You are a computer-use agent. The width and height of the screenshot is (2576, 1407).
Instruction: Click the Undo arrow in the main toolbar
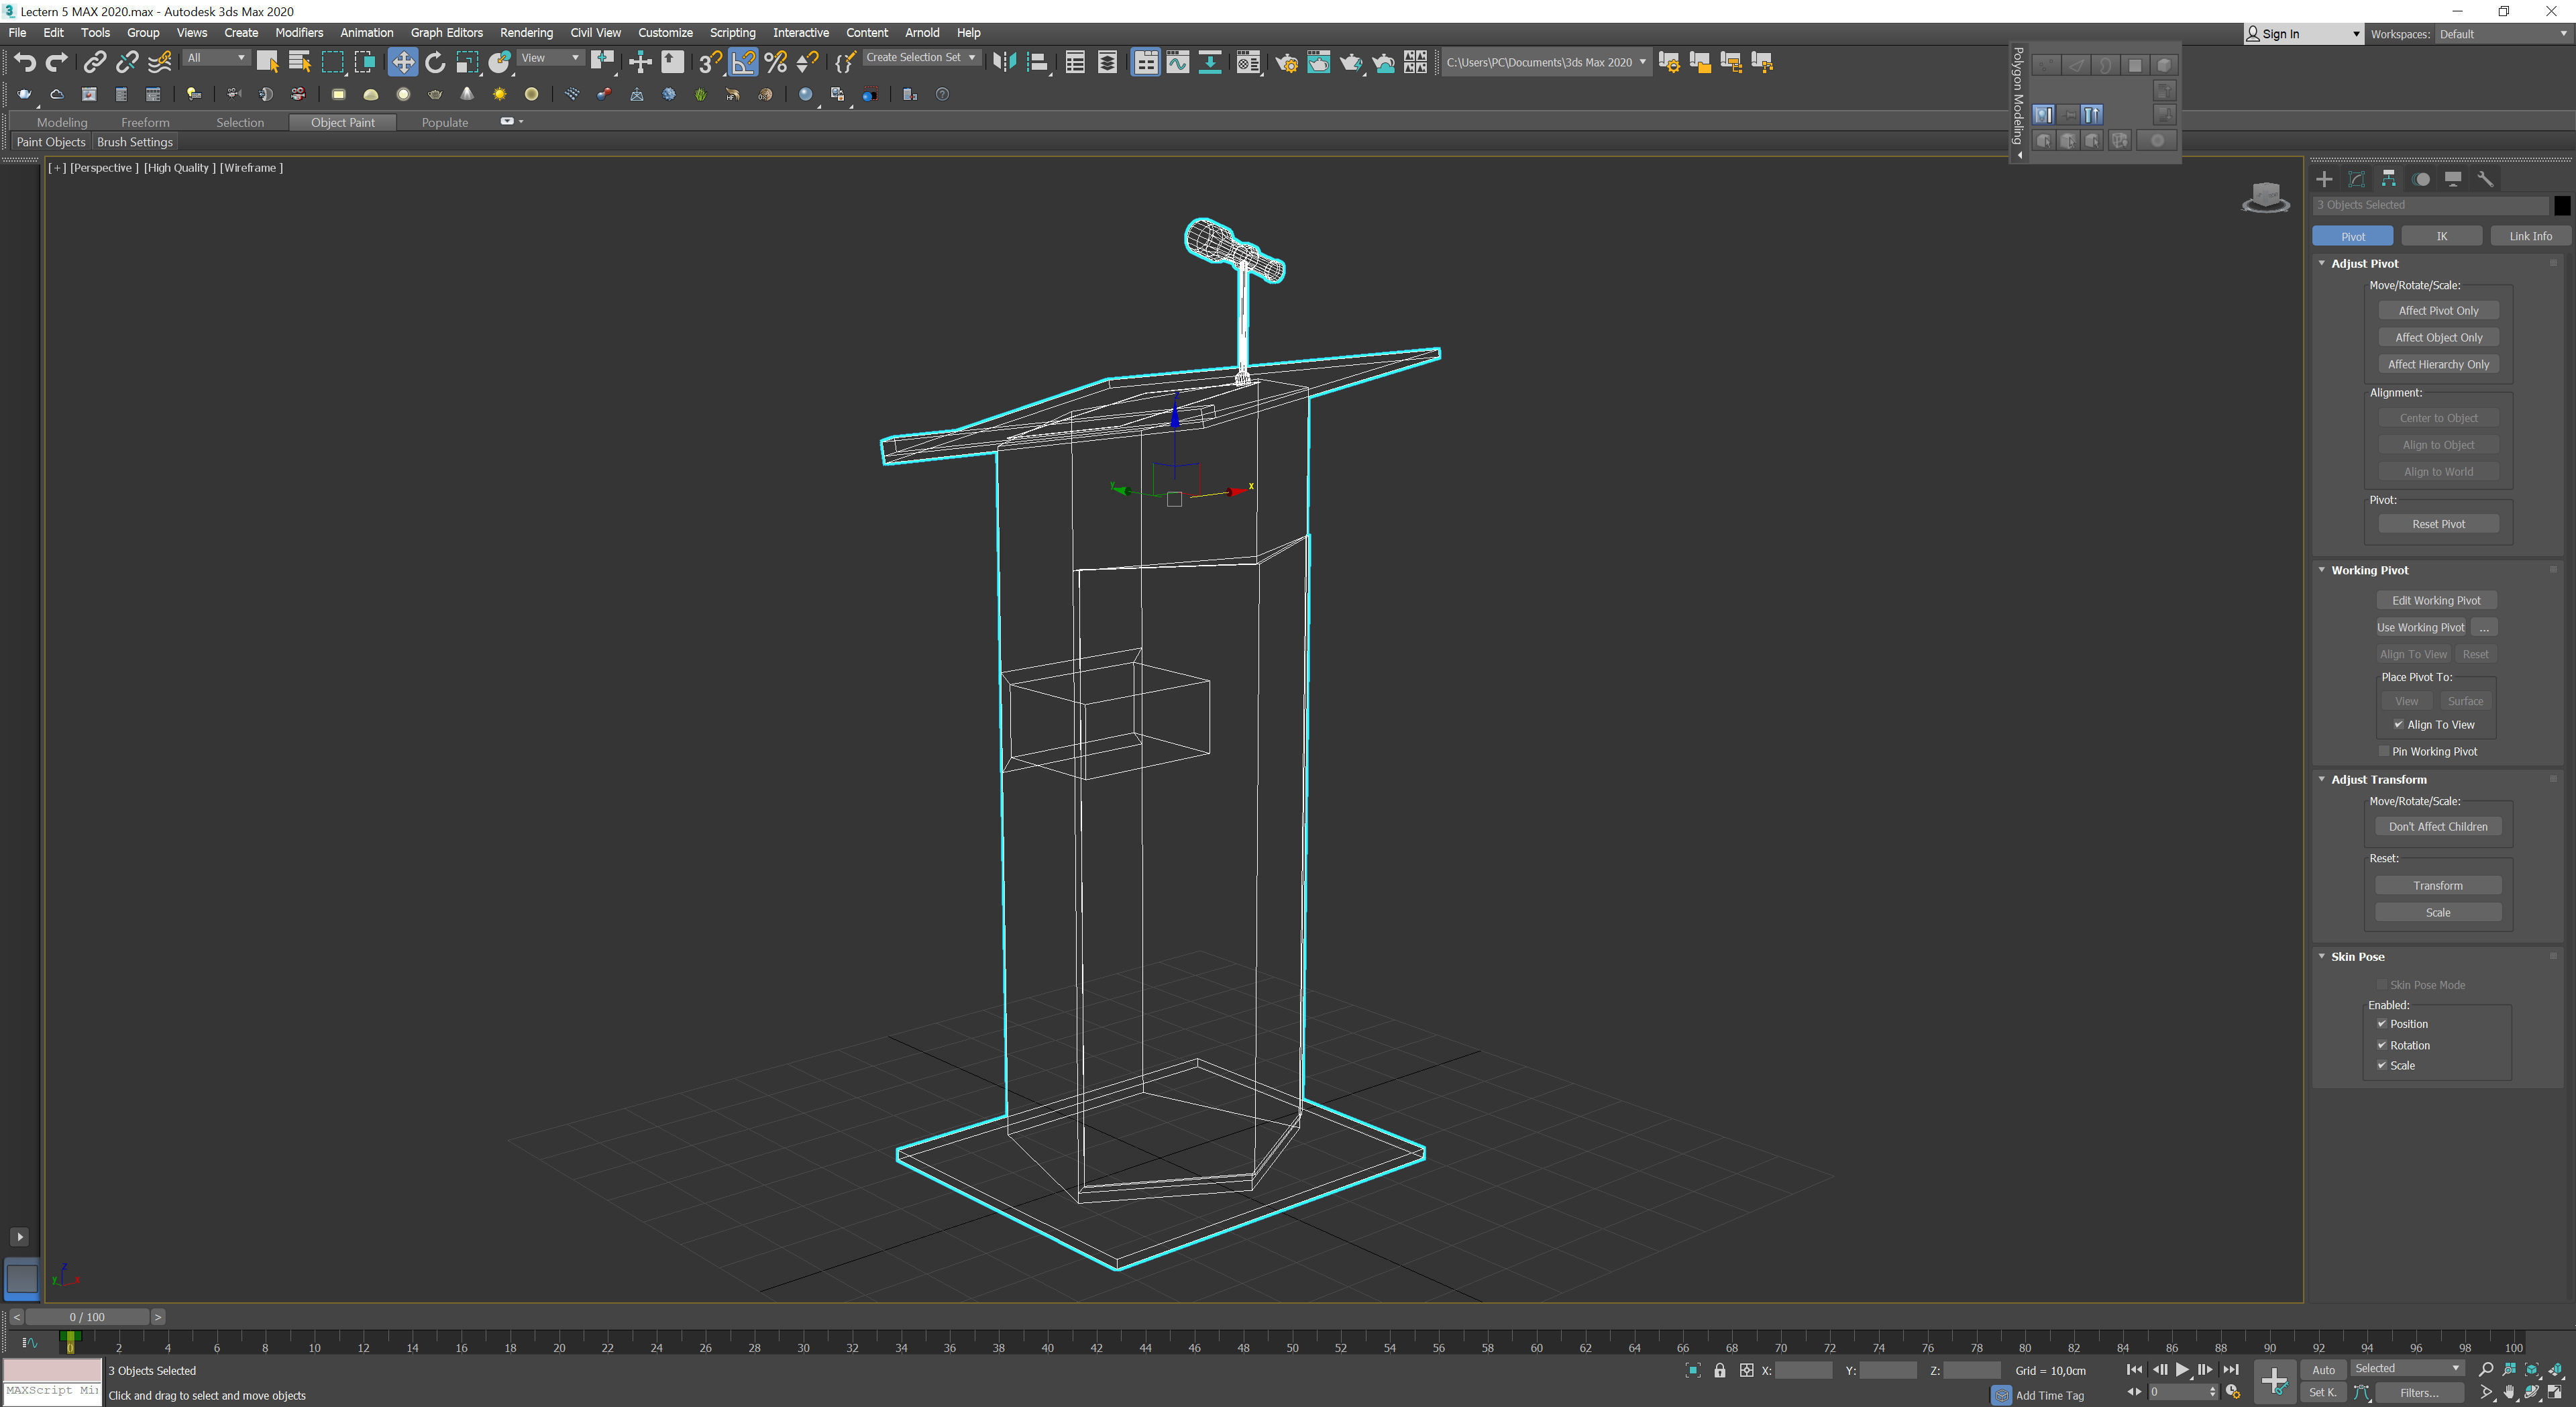pos(25,62)
